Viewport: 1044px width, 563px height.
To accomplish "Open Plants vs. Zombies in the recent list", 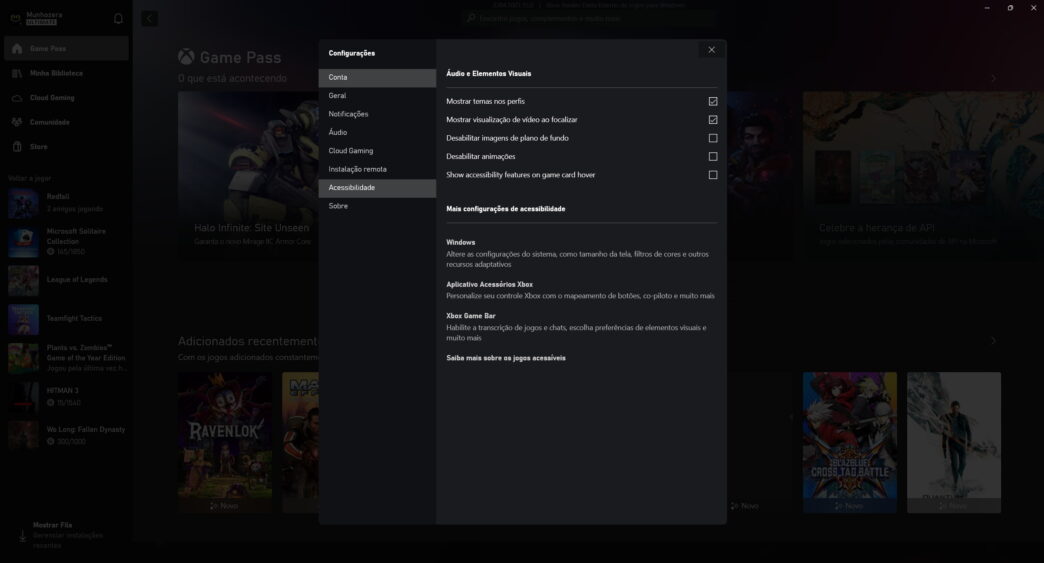I will click(67, 358).
